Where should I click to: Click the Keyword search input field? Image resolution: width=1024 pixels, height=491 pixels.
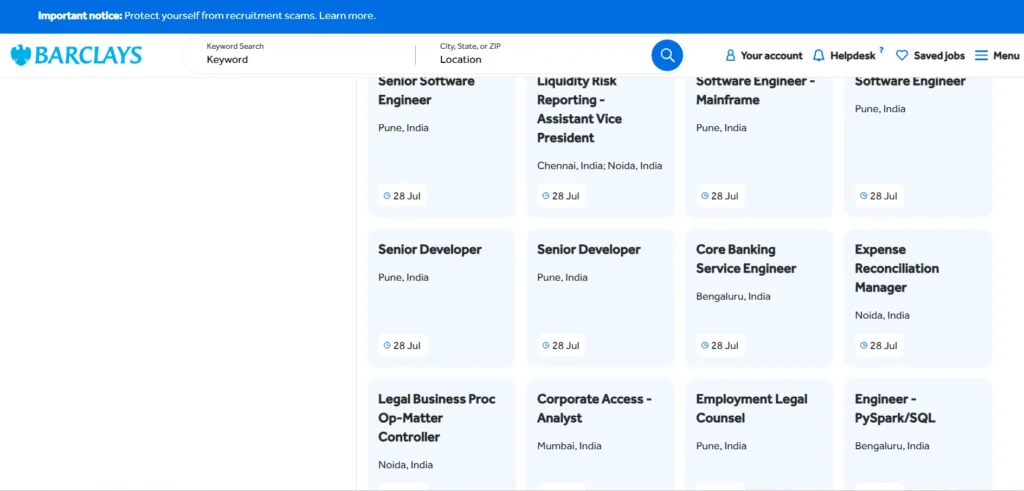(307, 59)
